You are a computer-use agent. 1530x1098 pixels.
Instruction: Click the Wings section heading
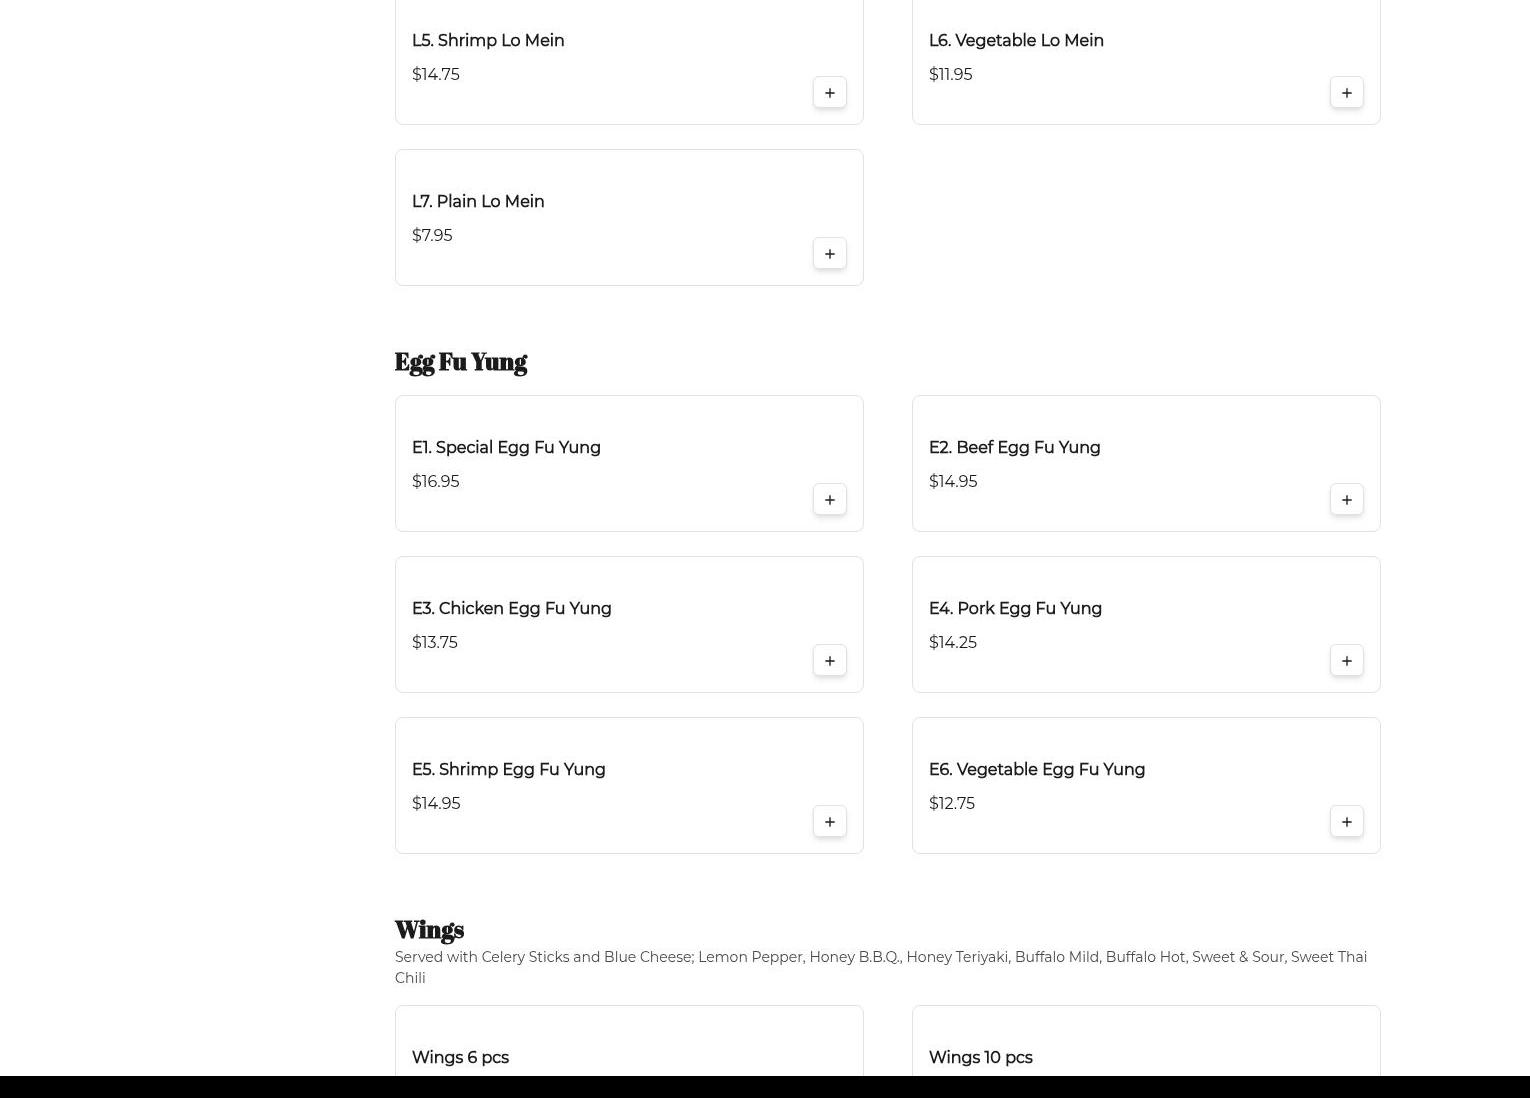[429, 930]
